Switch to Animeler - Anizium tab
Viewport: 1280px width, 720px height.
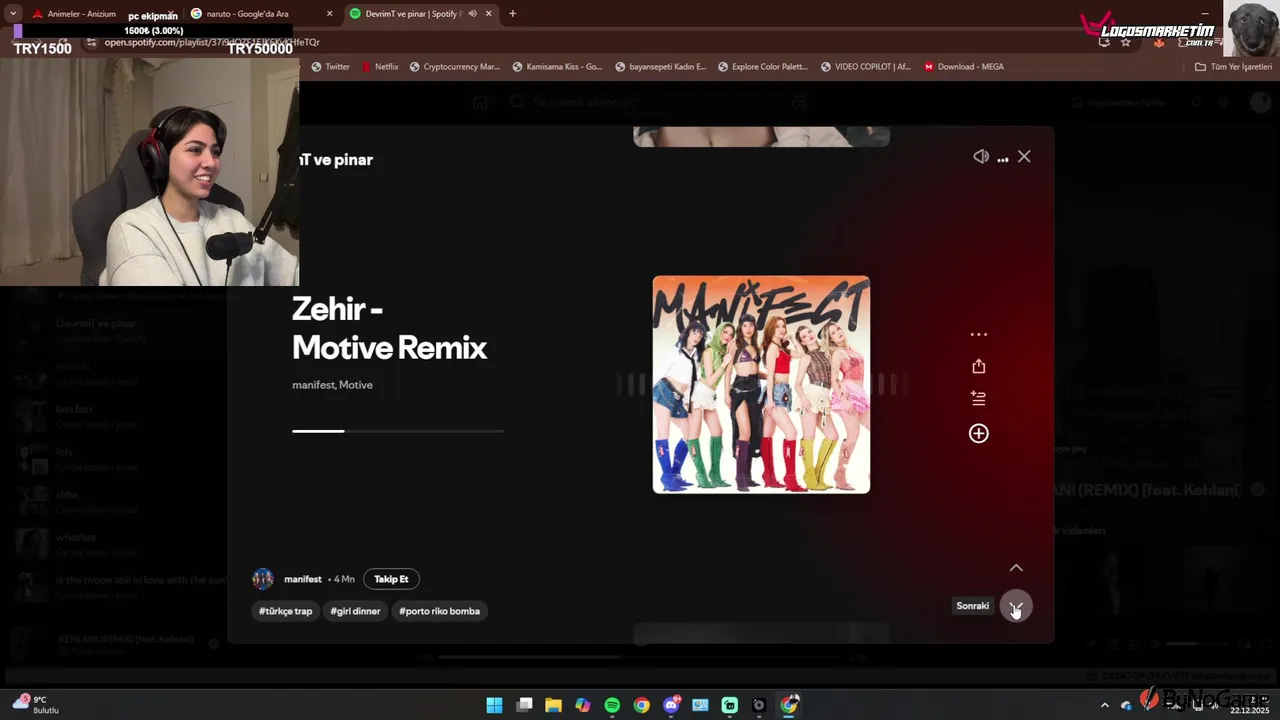82,14
